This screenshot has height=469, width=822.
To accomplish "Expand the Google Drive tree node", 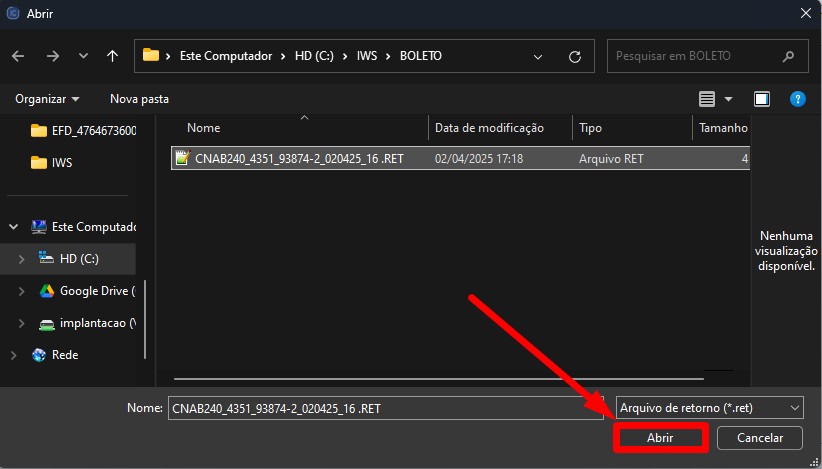I will [x=21, y=291].
